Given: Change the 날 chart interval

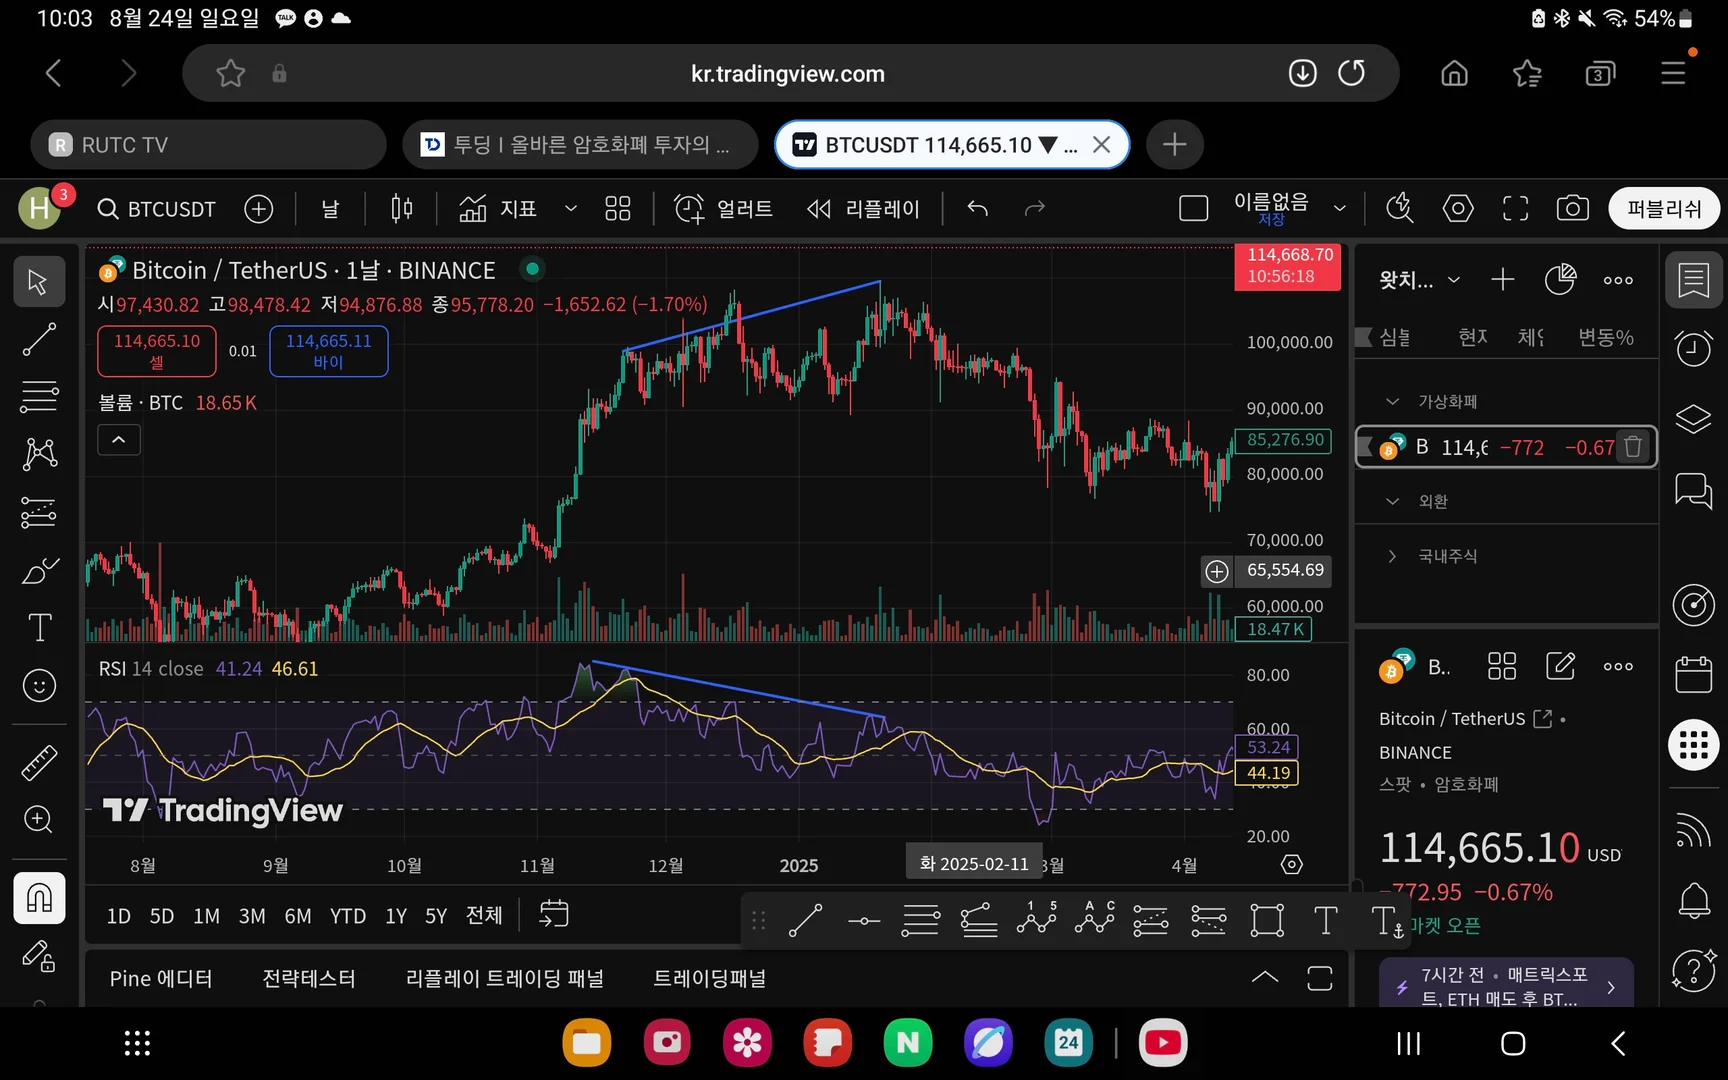Looking at the screenshot, I should click(330, 209).
